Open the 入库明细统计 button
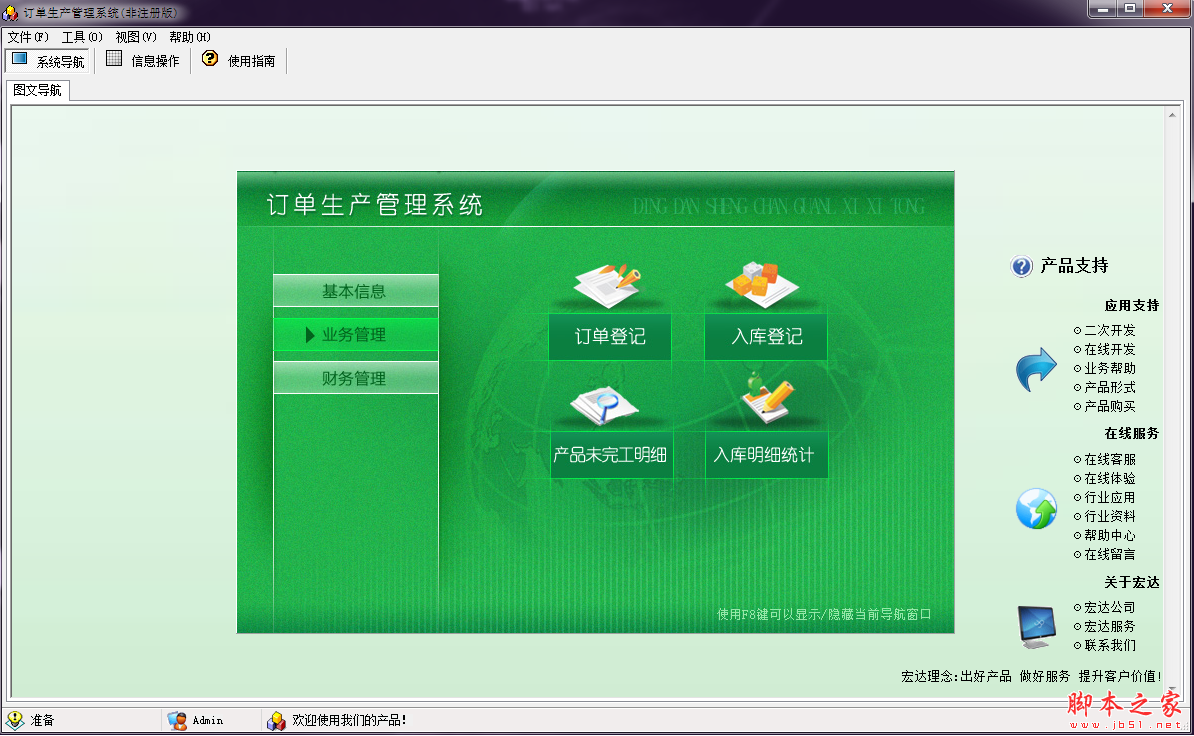The image size is (1194, 736). (x=766, y=455)
